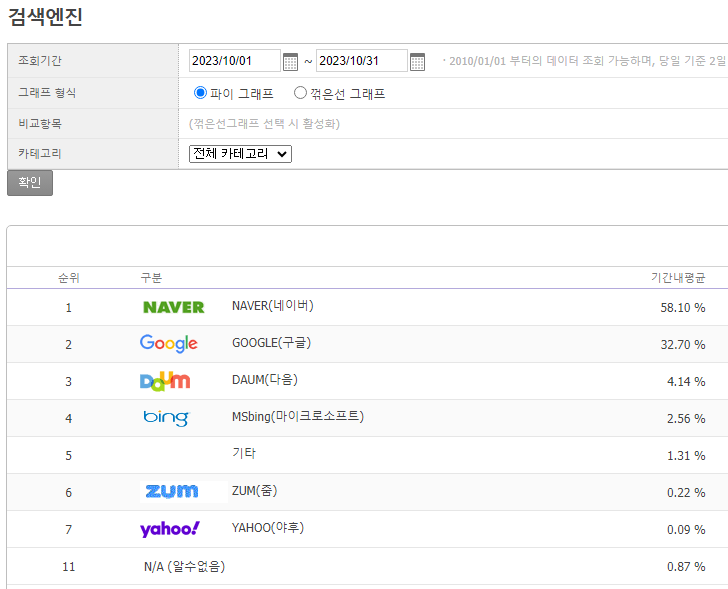Click the yahoo! logo

170,529
